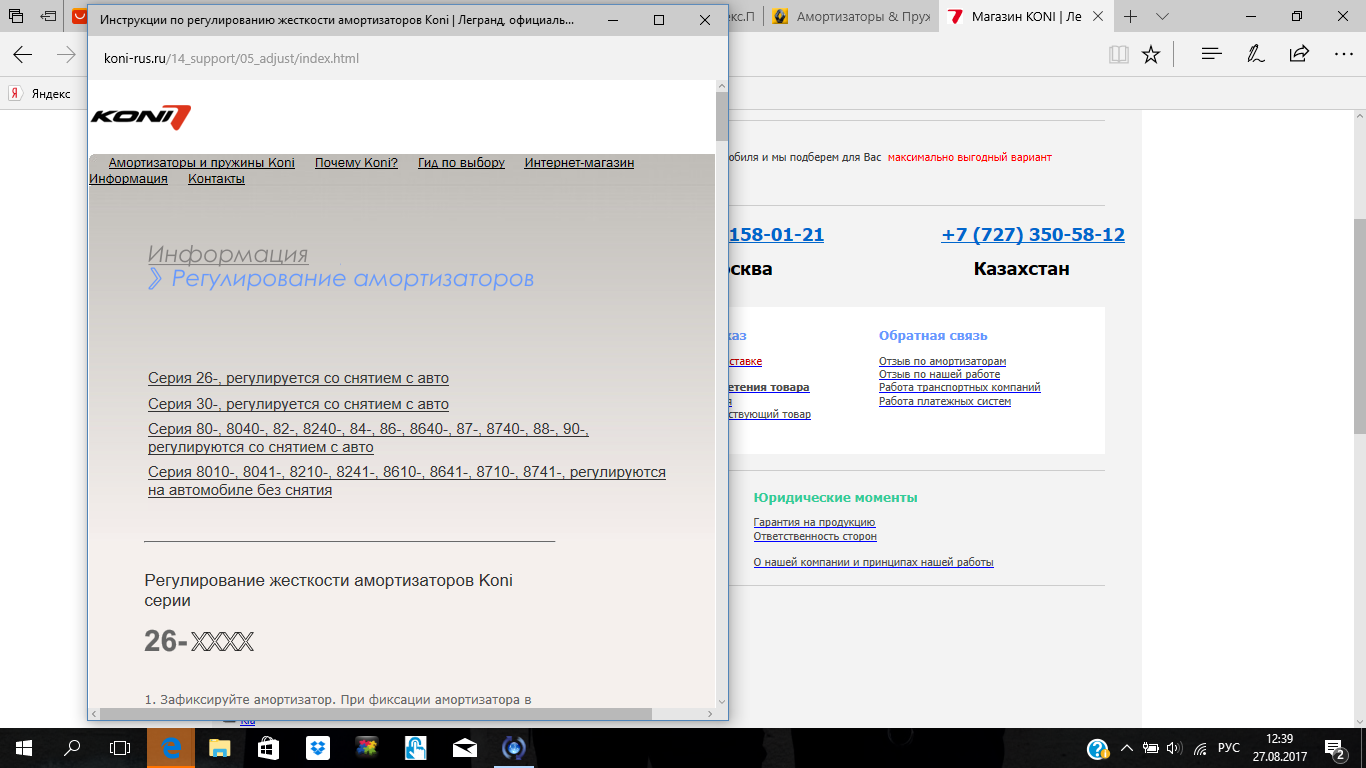Show hidden tray icons chevron
The image size is (1366, 768).
click(x=1127, y=748)
